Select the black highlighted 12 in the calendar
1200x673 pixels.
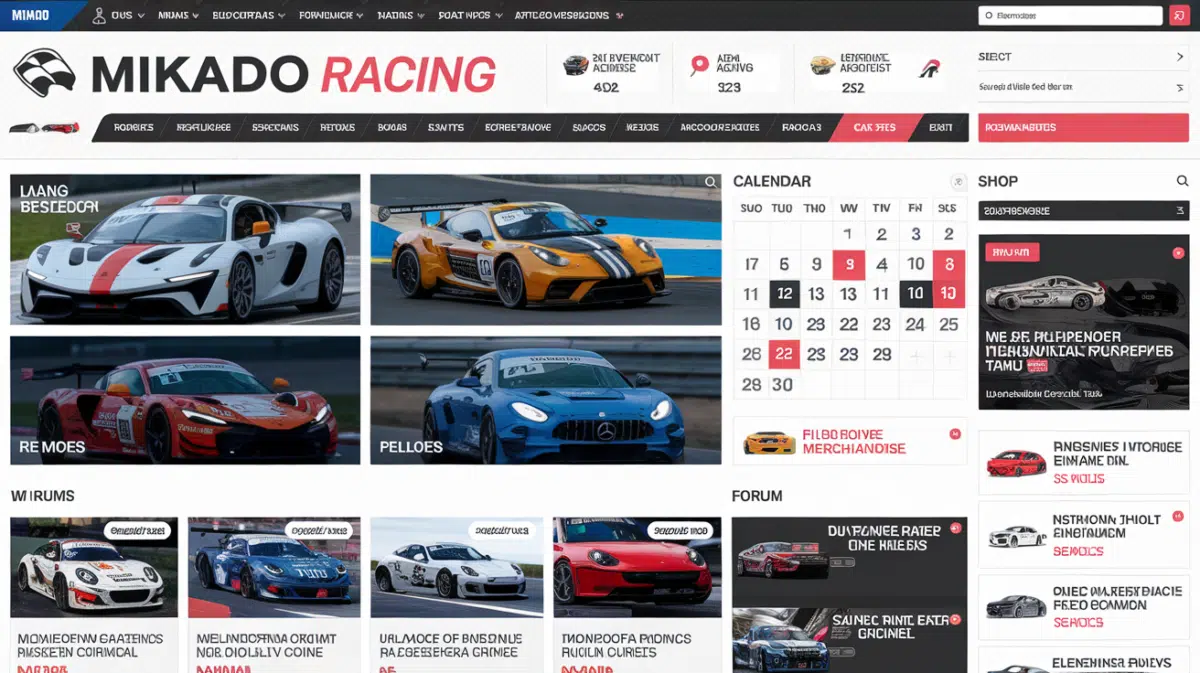[784, 294]
